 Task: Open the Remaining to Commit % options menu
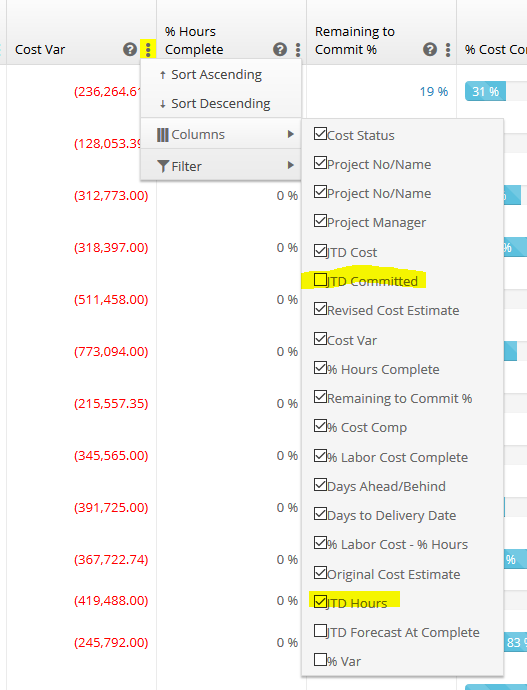448,49
